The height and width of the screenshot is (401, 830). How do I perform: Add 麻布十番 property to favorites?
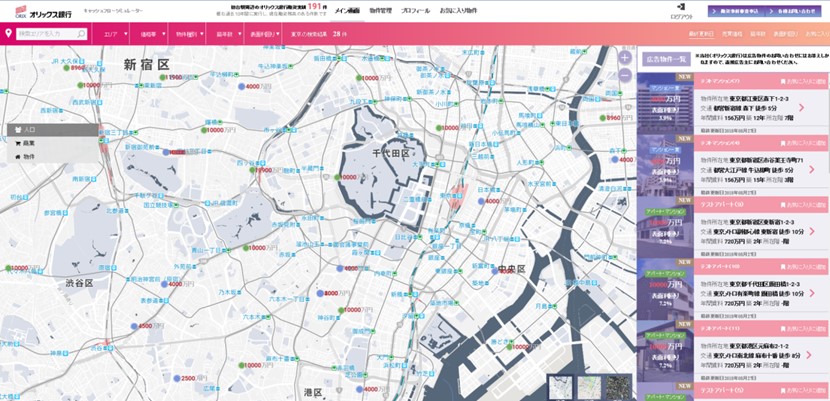[x=803, y=329]
